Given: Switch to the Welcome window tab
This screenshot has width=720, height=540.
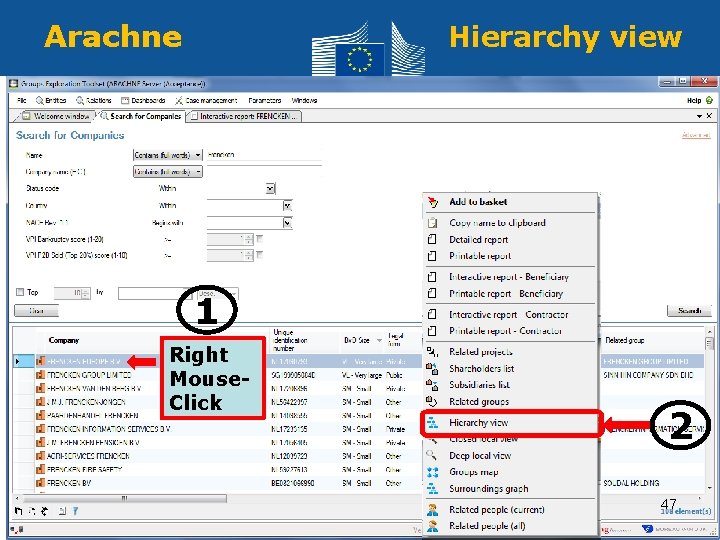Looking at the screenshot, I should pyautogui.click(x=55, y=116).
